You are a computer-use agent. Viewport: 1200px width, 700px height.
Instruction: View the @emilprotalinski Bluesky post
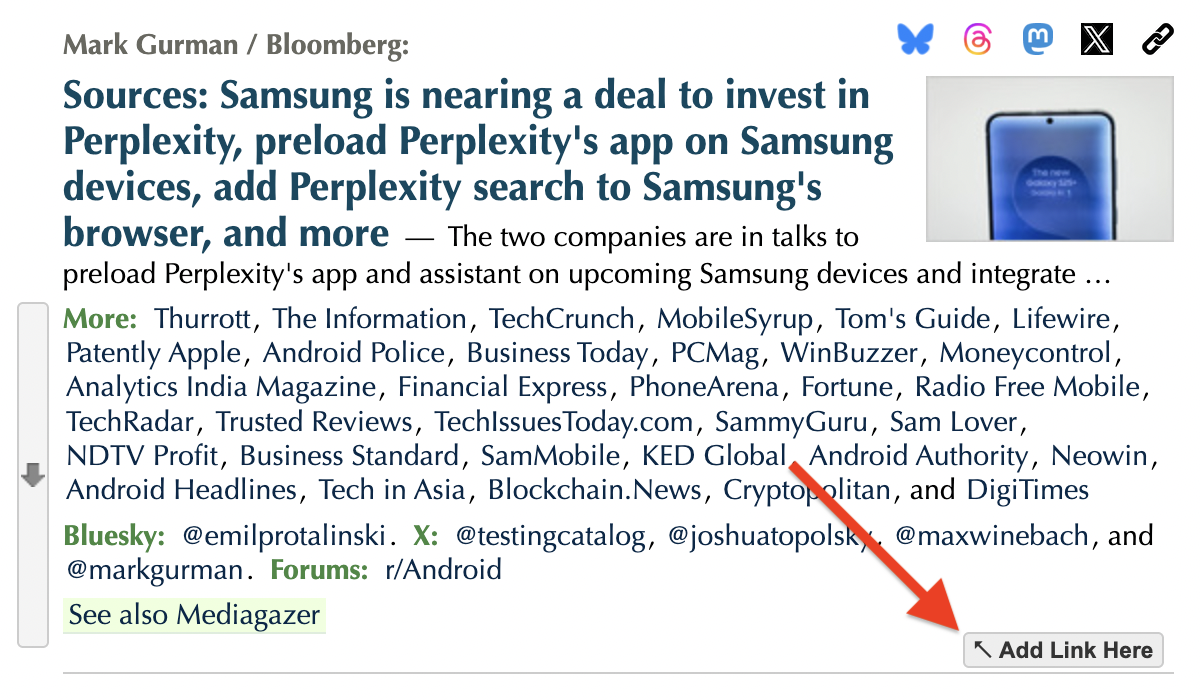pyautogui.click(x=285, y=537)
